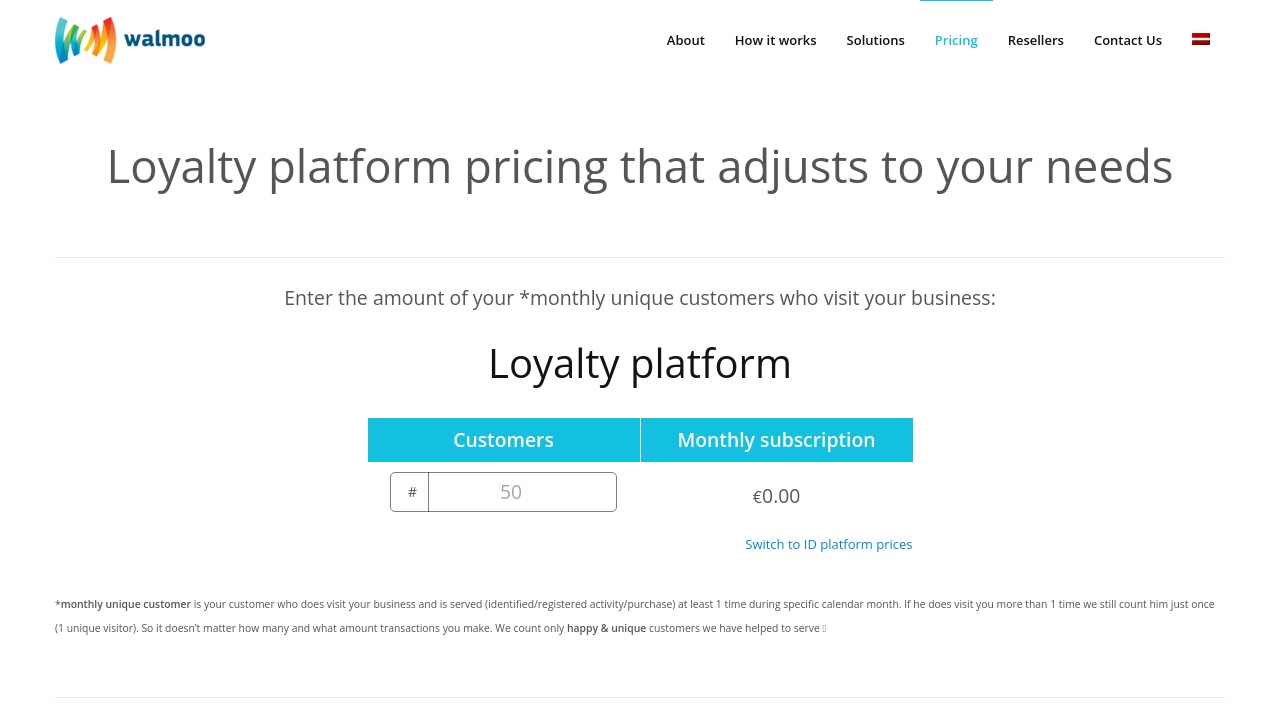Screen dimensions: 1280x720
Task: Open the Resellers page
Action: click(x=1035, y=40)
